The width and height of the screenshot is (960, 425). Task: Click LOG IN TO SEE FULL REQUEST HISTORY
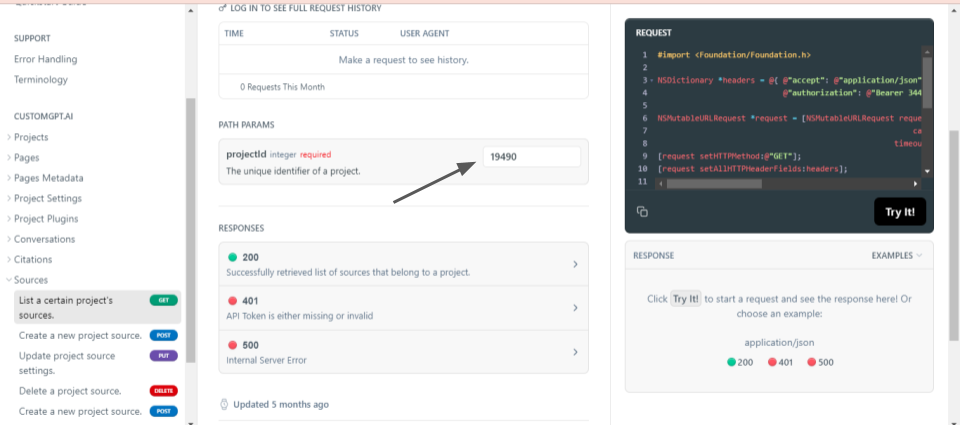click(x=306, y=9)
